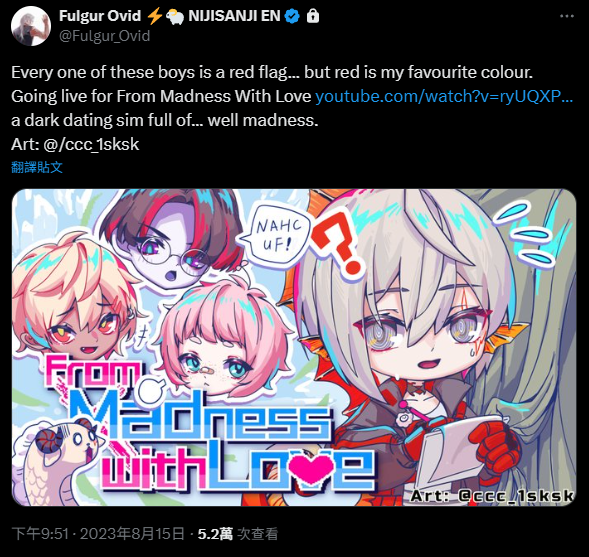Click the post timestamp 下午9:51

coord(40,534)
